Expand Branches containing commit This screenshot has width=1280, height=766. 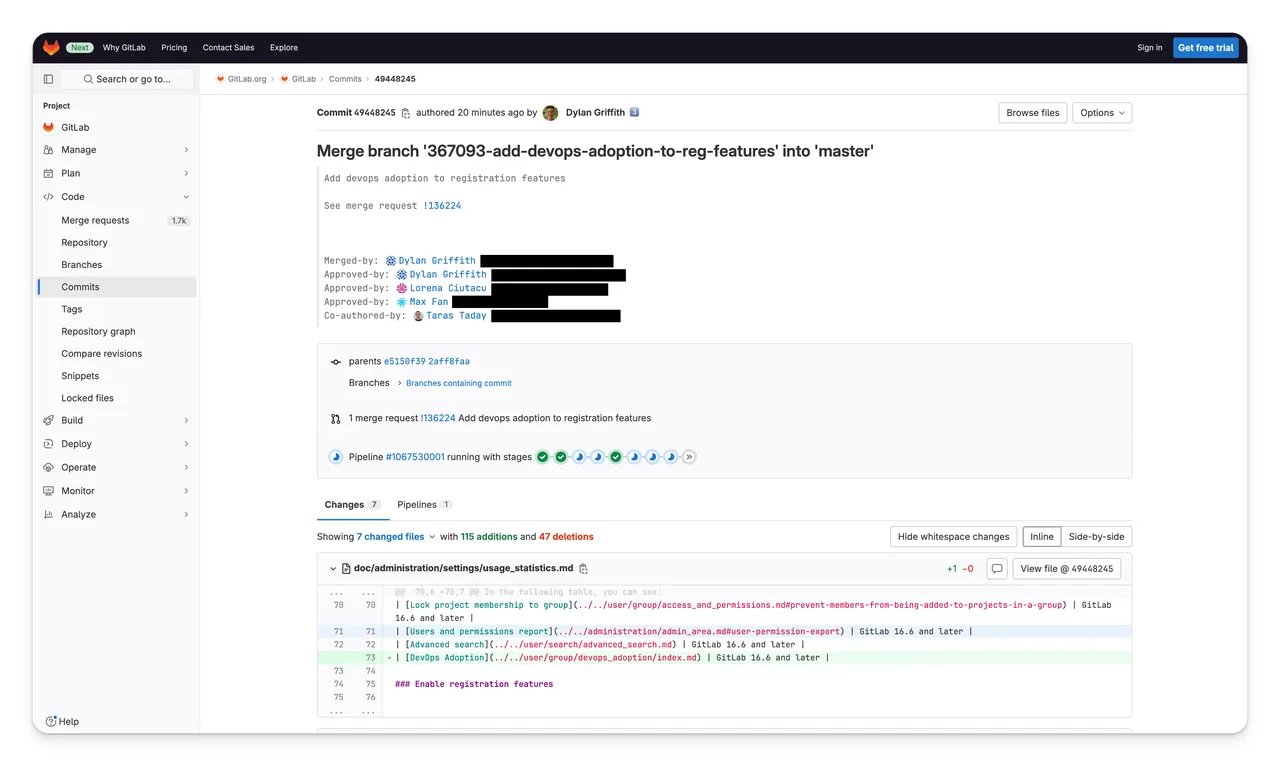pyautogui.click(x=454, y=383)
